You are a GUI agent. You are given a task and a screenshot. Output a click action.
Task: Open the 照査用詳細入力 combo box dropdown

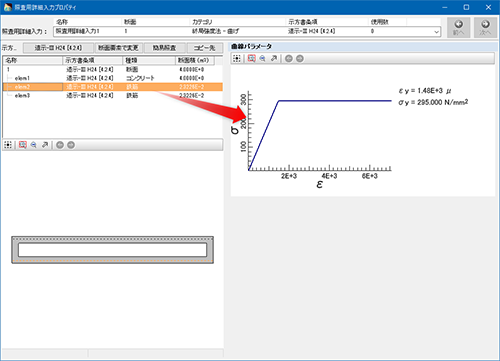[x=436, y=32]
